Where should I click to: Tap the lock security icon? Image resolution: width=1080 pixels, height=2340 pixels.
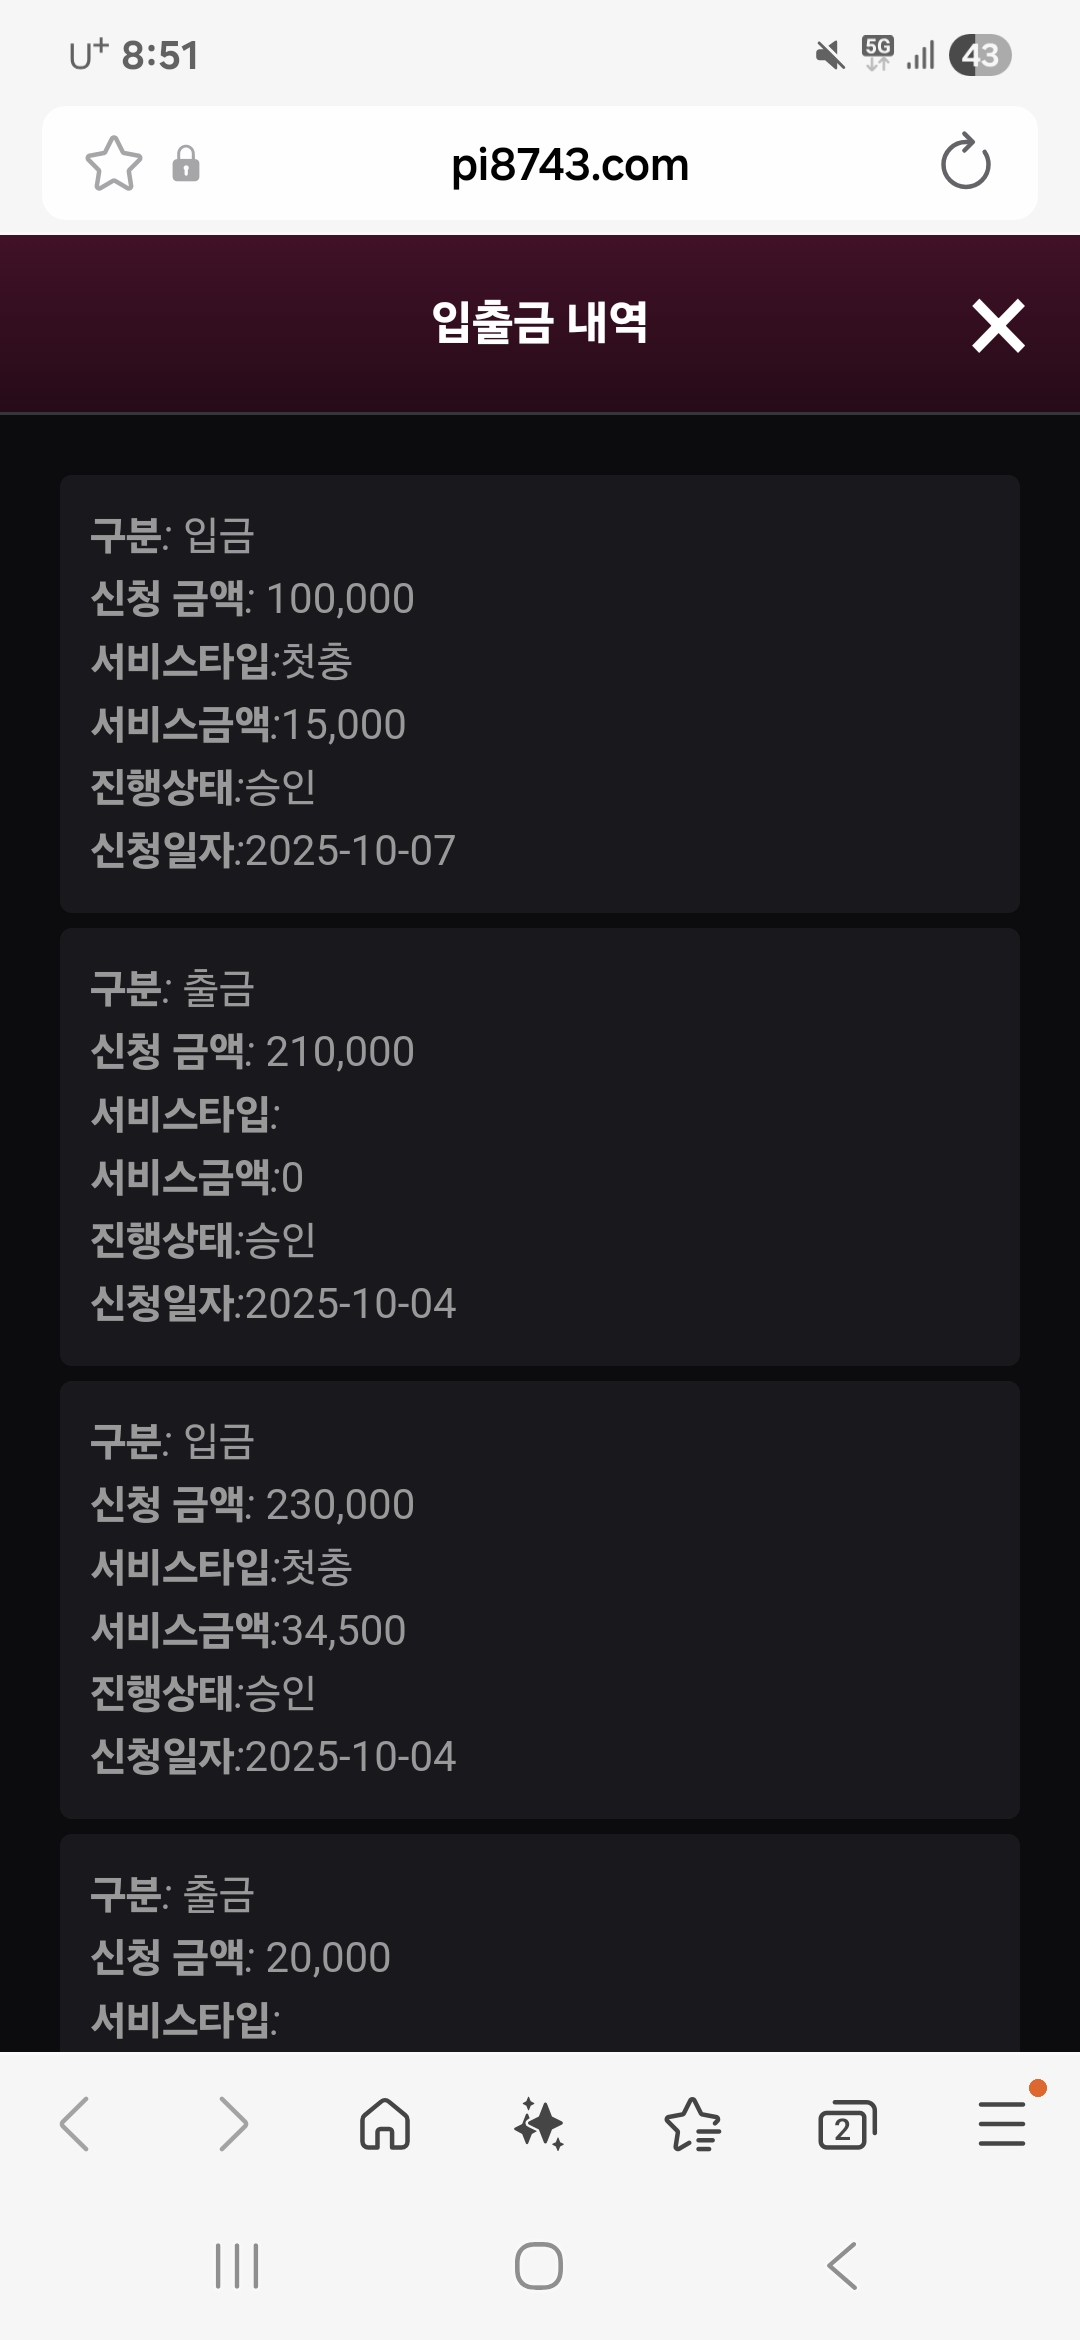pos(186,163)
